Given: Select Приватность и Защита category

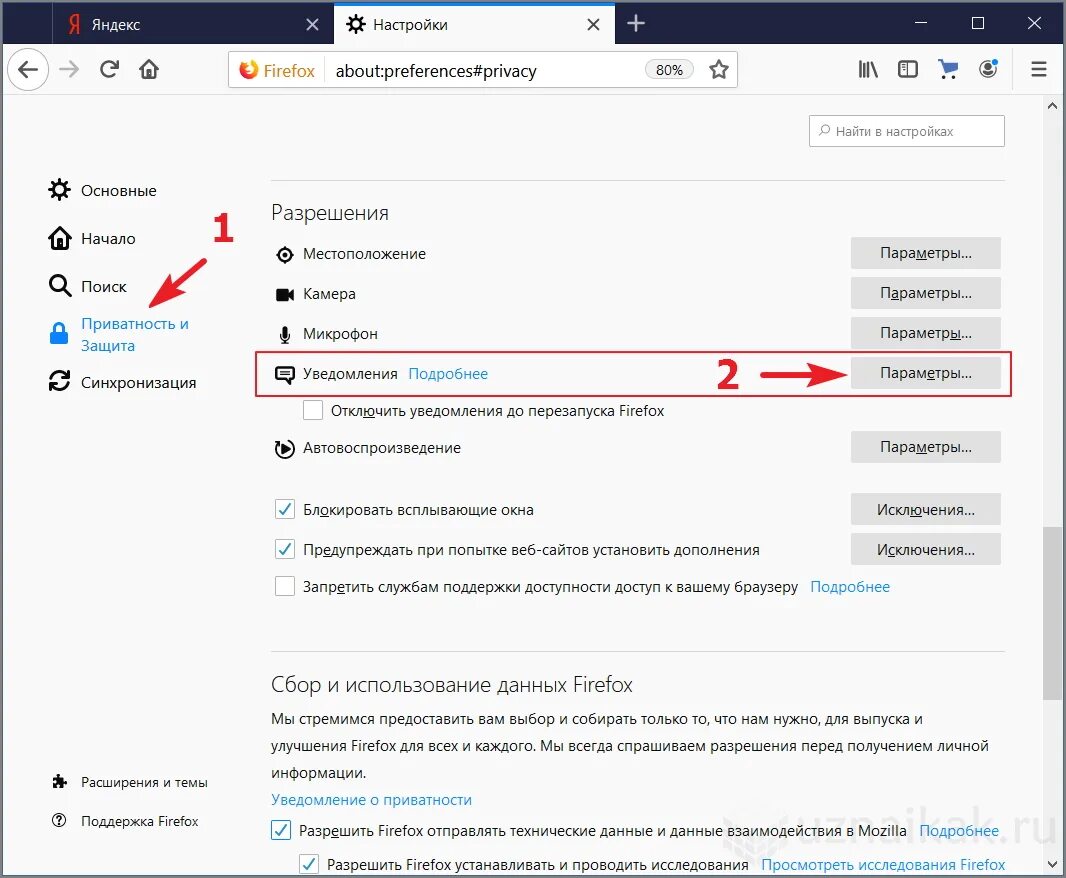Looking at the screenshot, I should point(120,335).
